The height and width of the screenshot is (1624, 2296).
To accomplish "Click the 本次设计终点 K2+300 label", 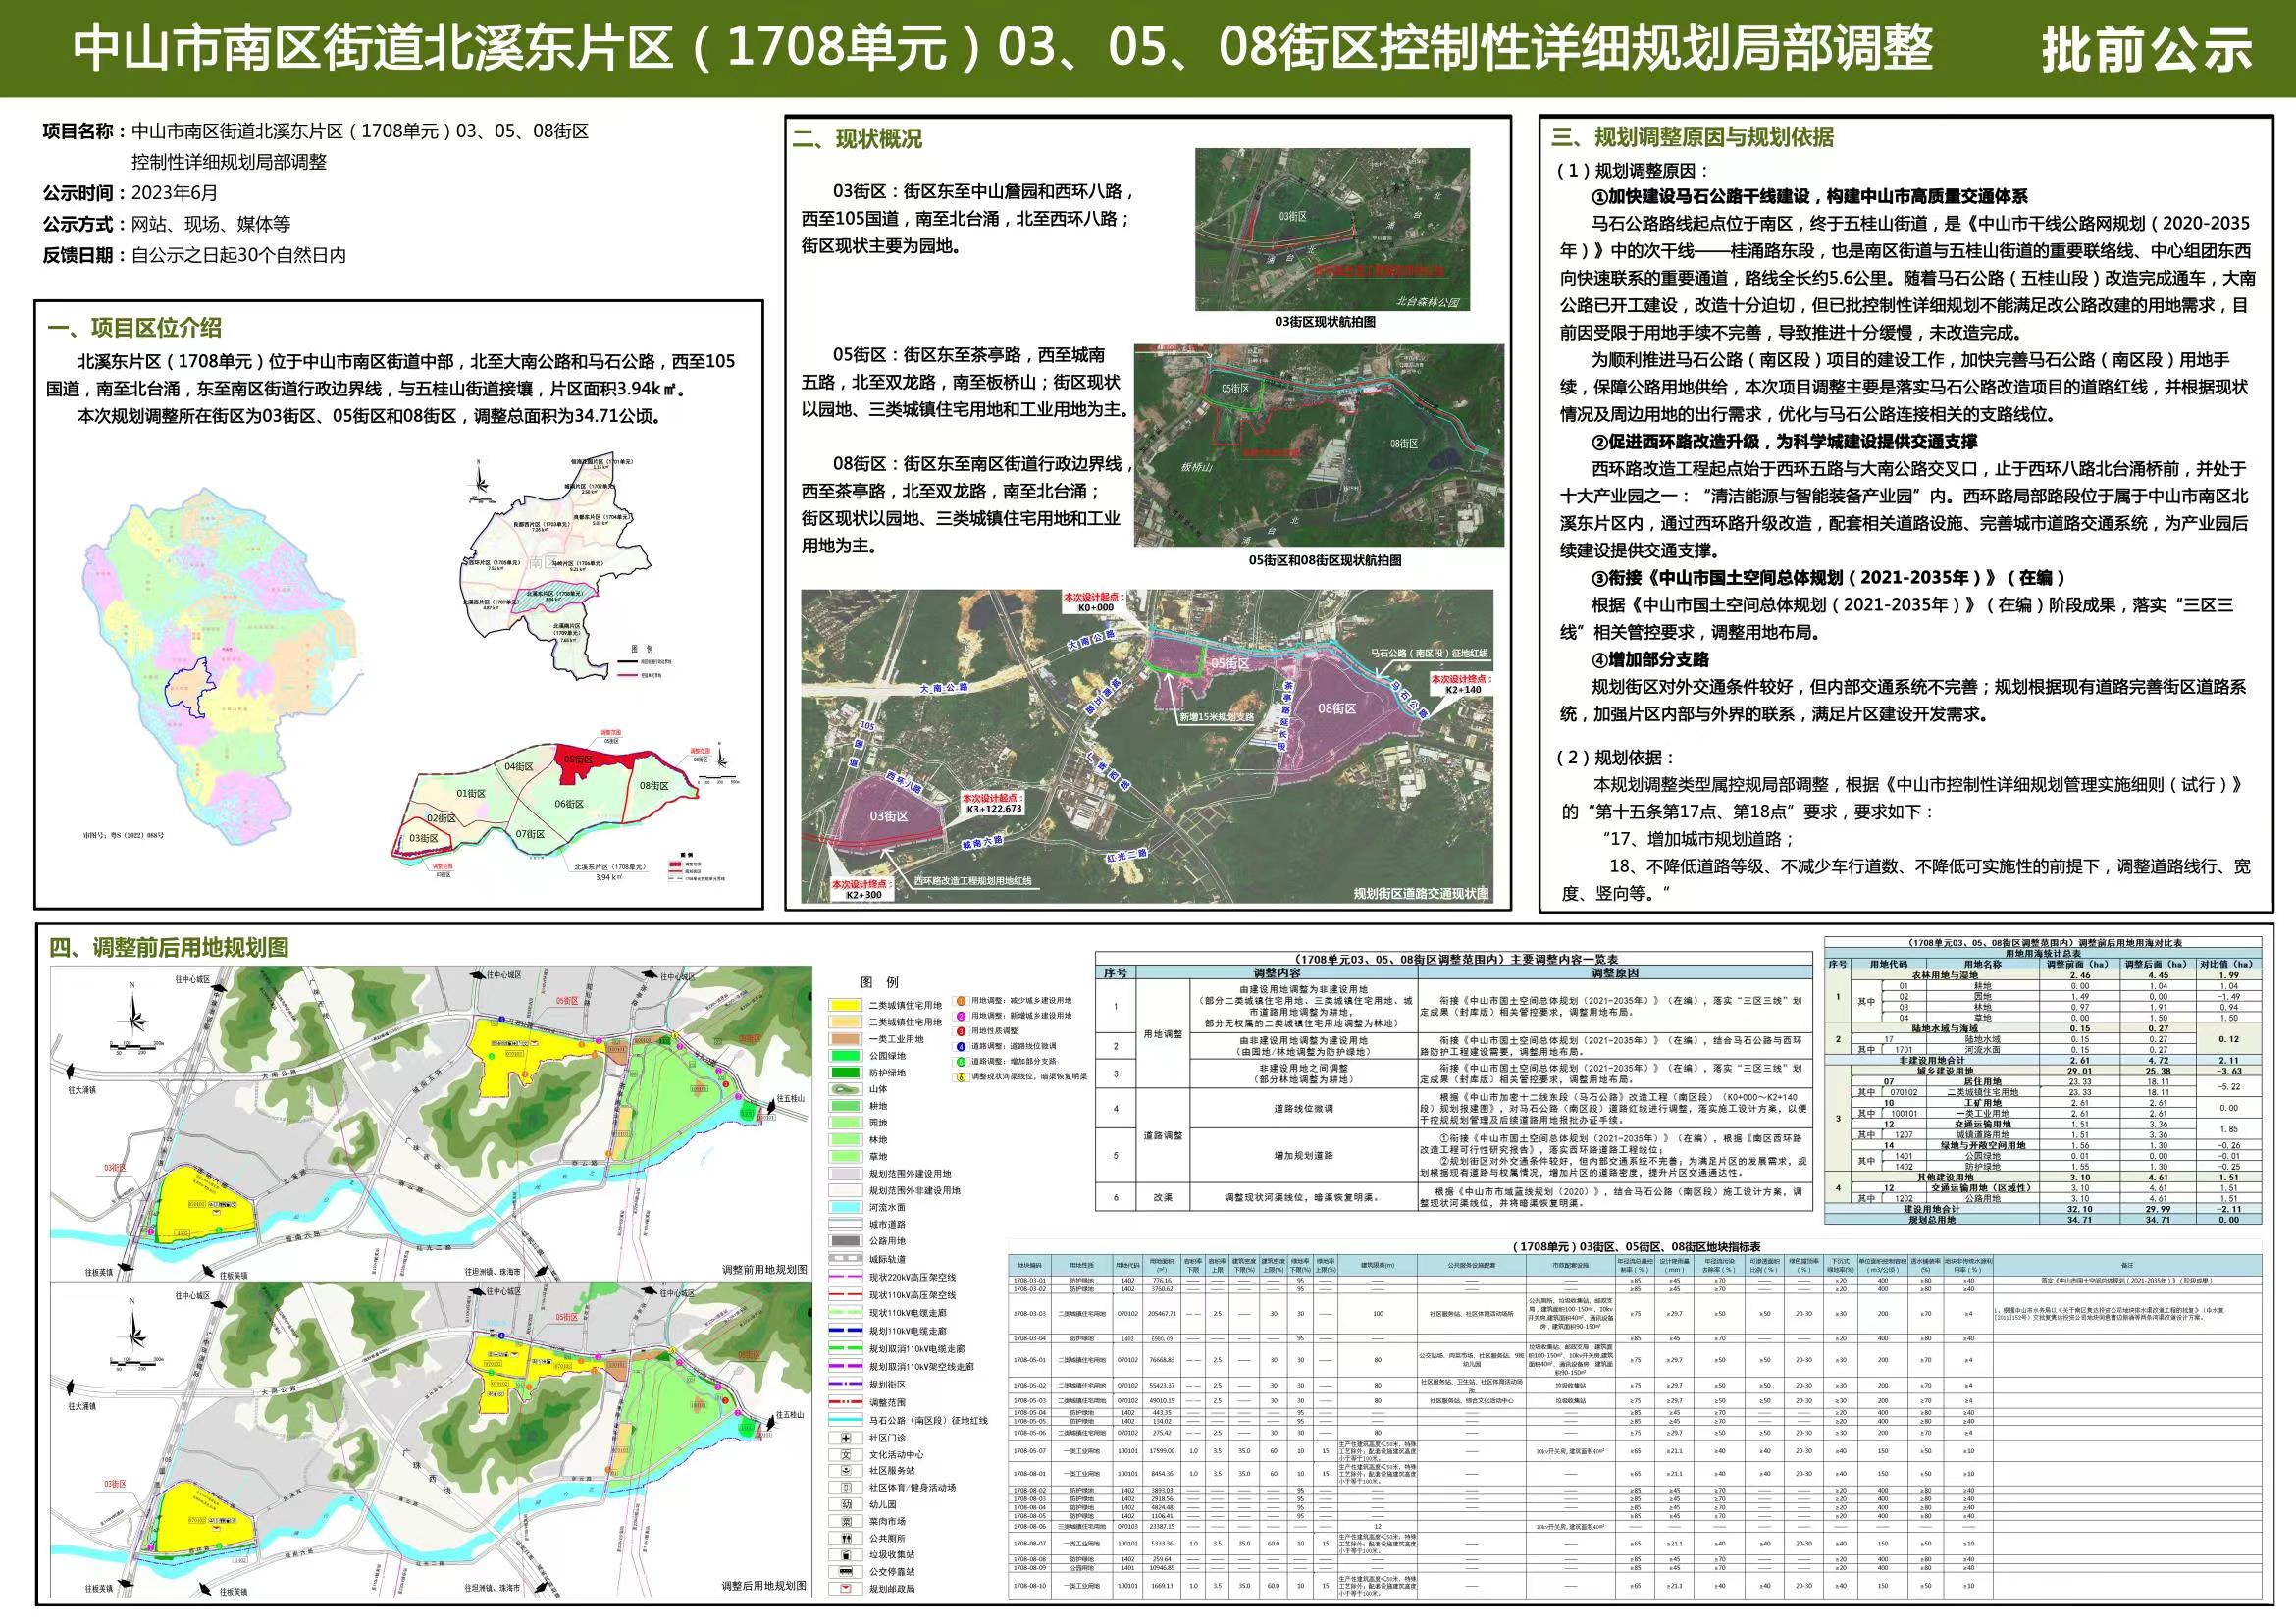I will [x=864, y=890].
